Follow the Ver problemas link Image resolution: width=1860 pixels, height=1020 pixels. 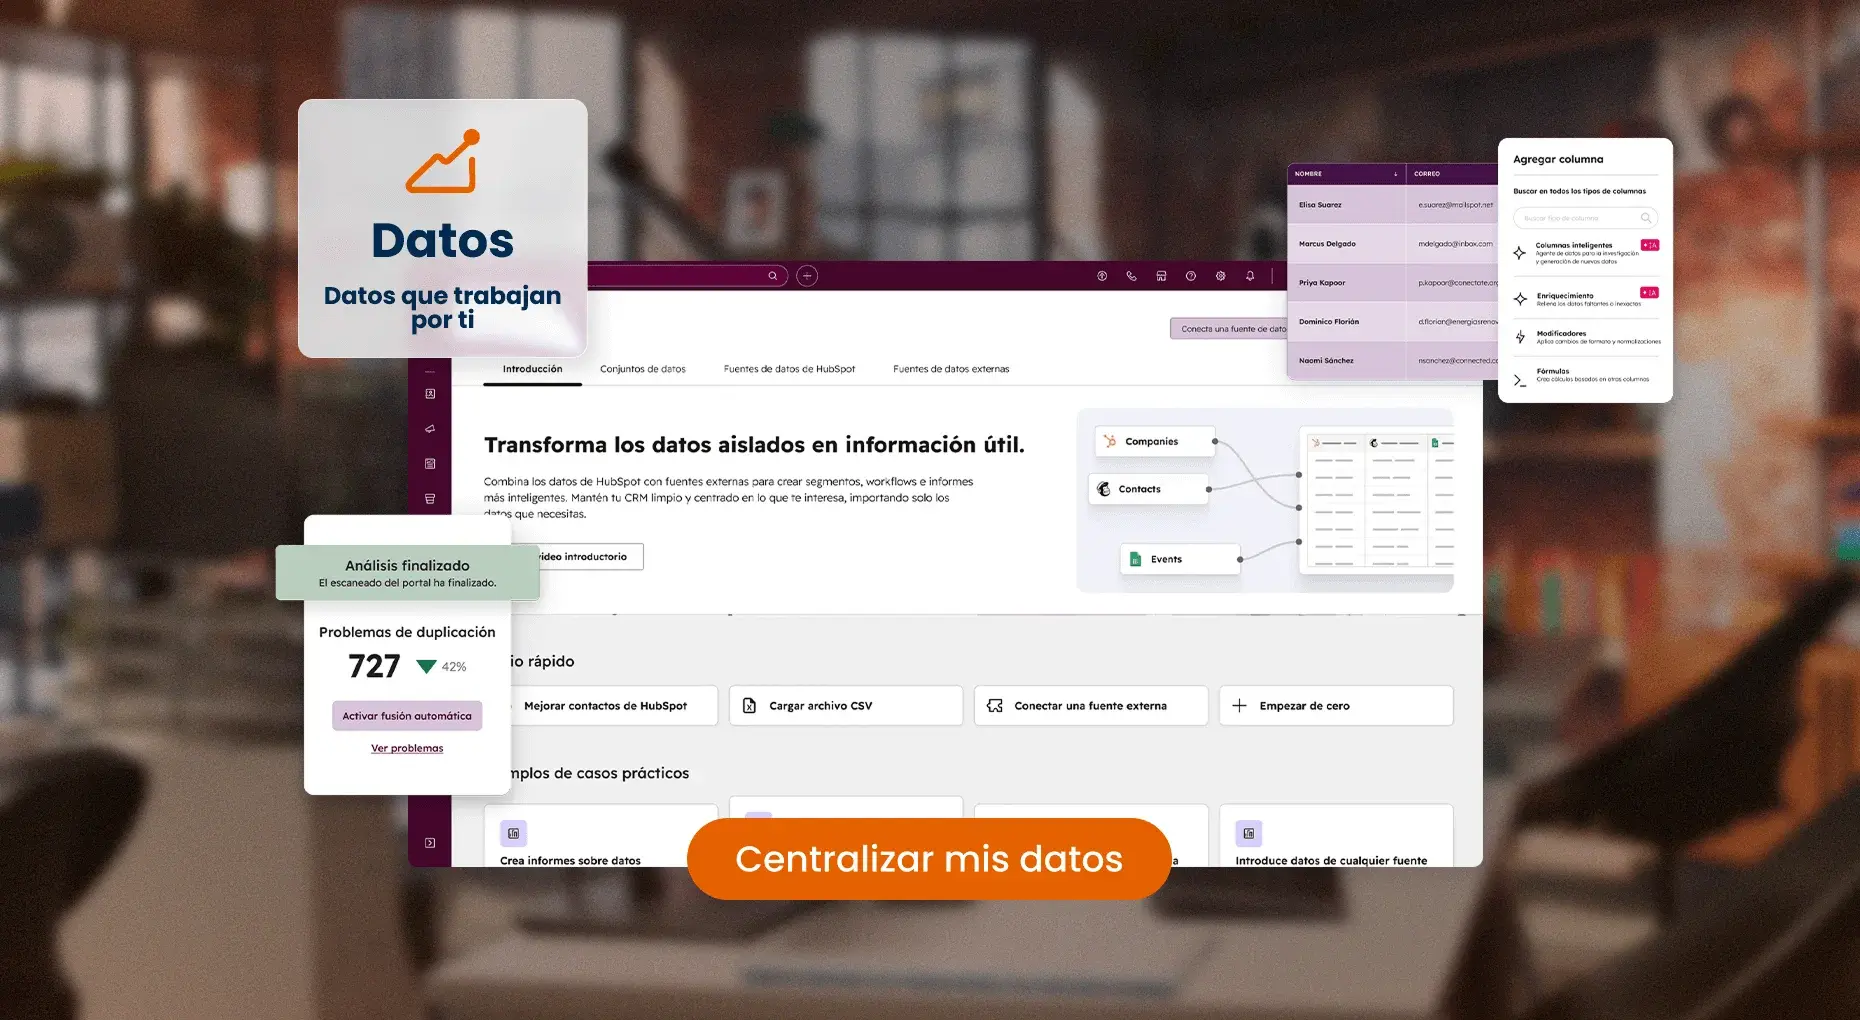(x=407, y=748)
